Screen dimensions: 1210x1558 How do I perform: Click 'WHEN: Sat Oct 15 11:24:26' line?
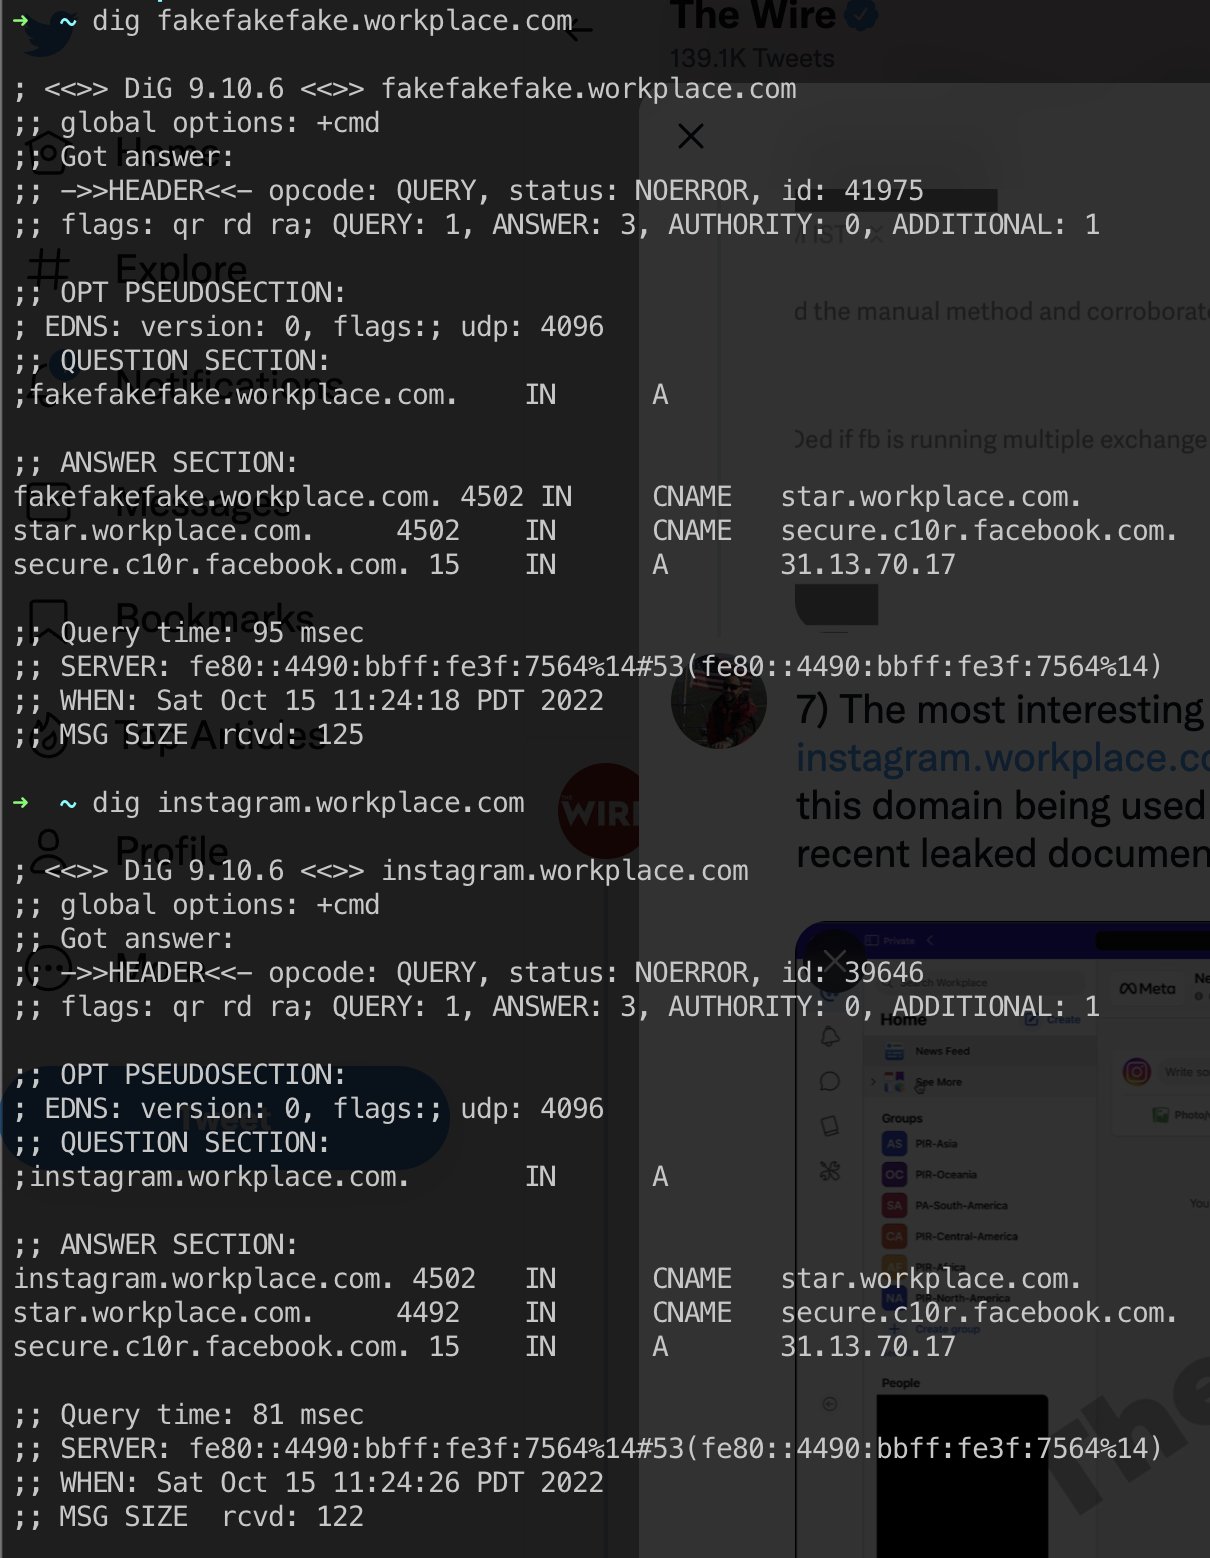309,1482
